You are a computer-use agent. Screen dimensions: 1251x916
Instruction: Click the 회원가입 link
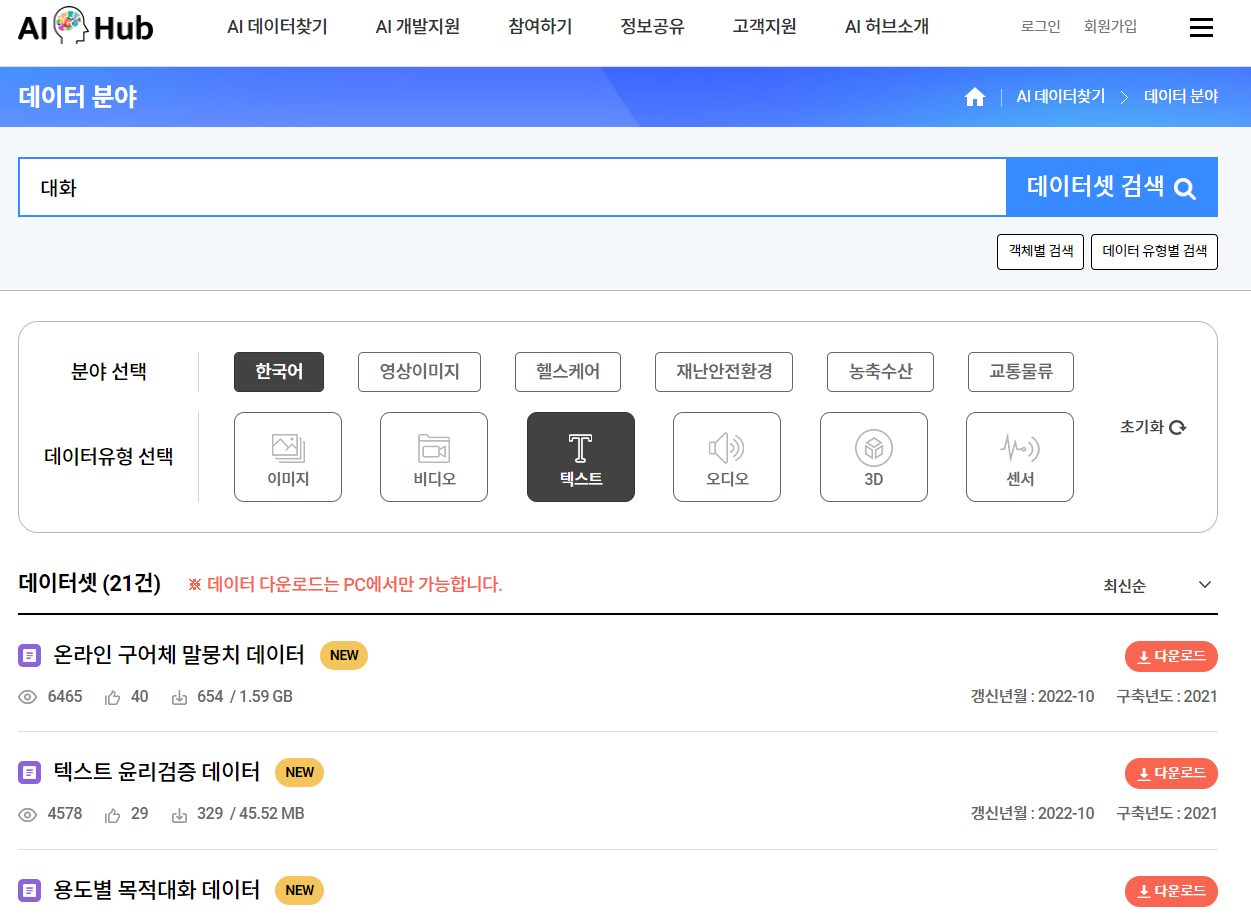[x=1110, y=27]
